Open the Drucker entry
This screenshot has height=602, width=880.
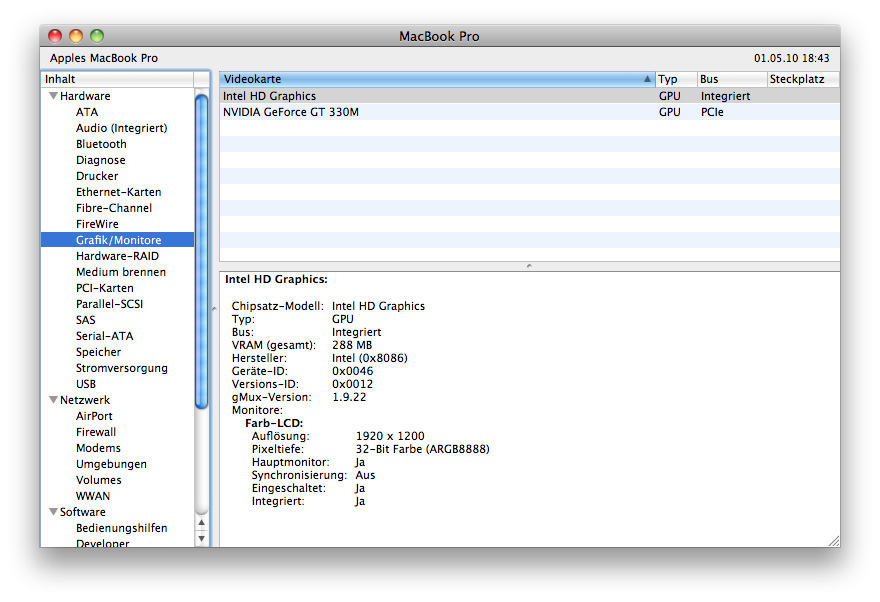[x=97, y=176]
